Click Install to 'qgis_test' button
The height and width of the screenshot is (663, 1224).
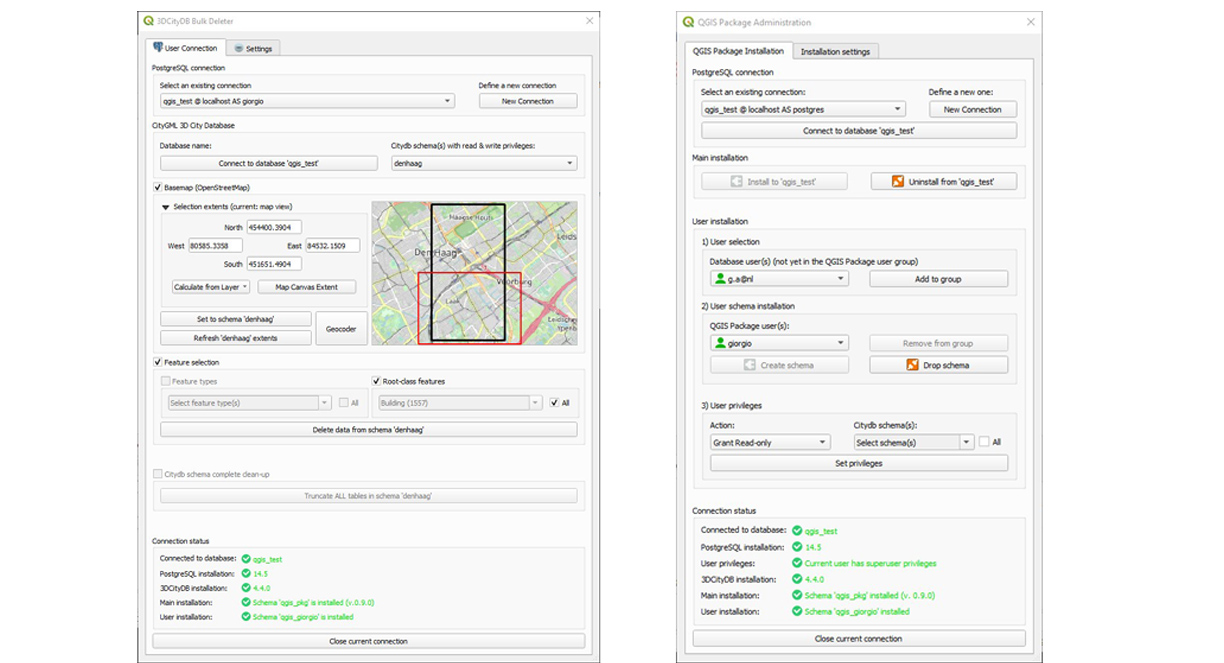click(x=775, y=182)
